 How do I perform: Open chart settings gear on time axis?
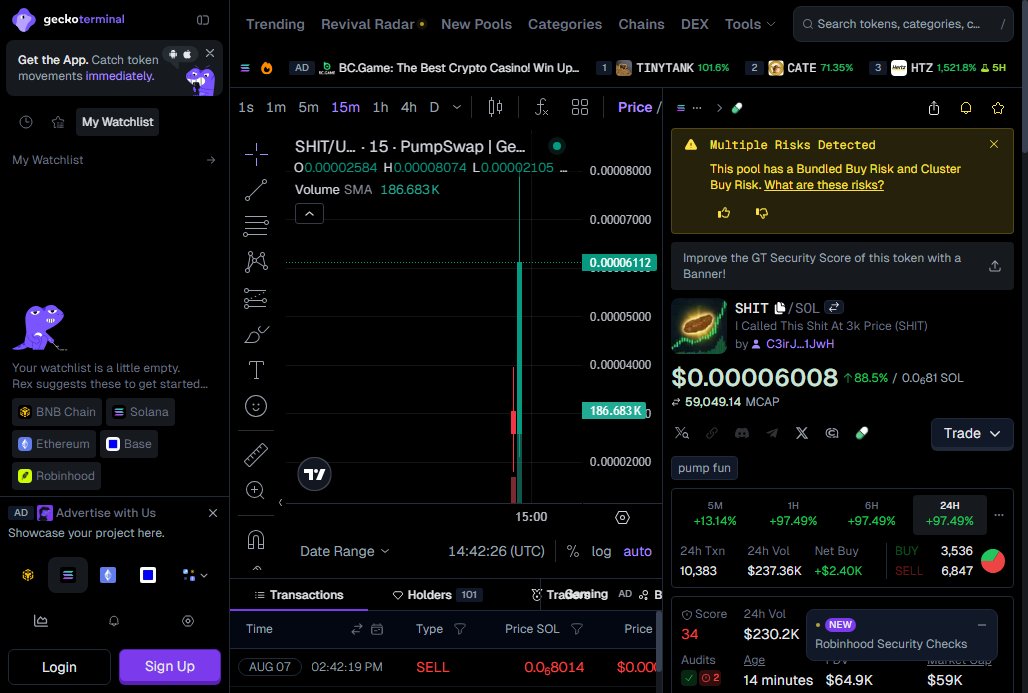622,517
